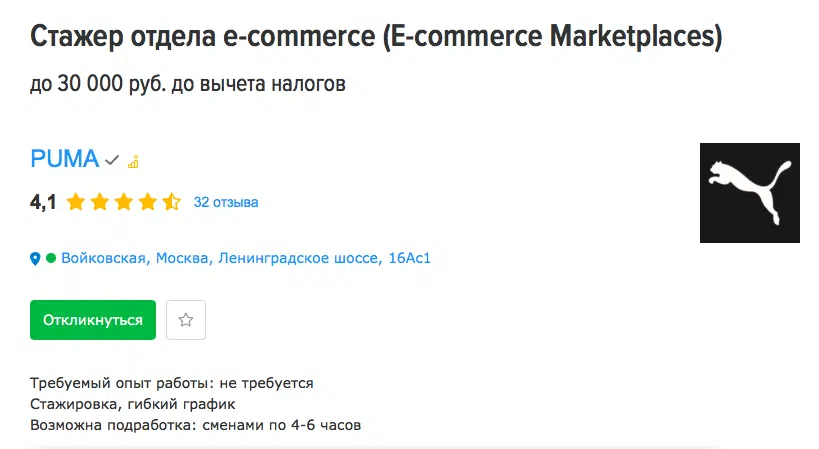This screenshot has height=449, width=819.
Task: Click the green Откликнуться button
Action: click(93, 320)
